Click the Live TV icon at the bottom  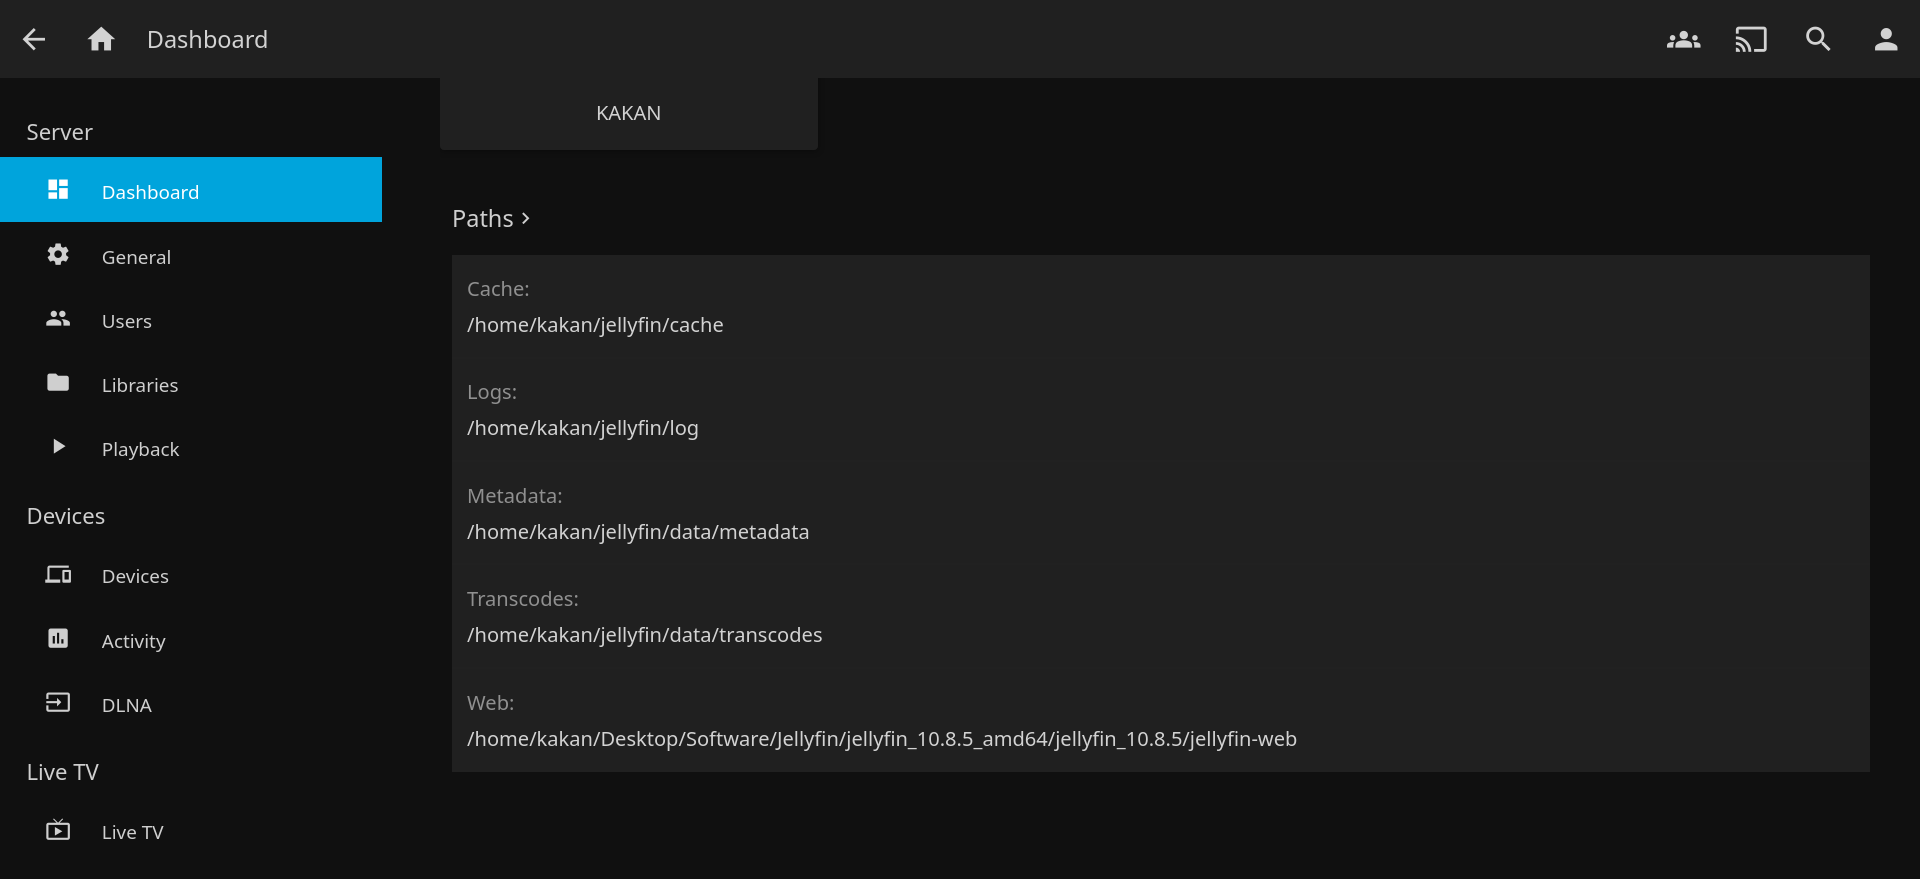pyautogui.click(x=58, y=830)
